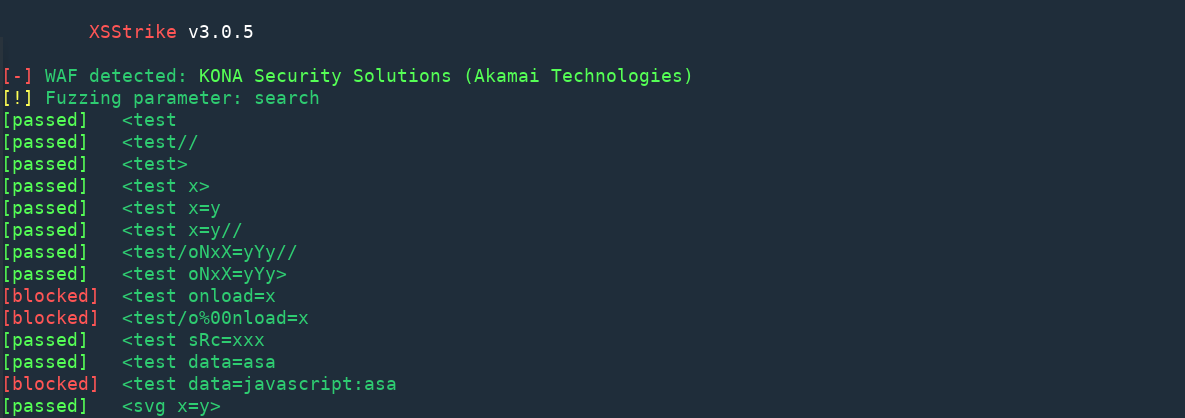Click the '<test x=y' payload line
The height and width of the screenshot is (418, 1185).
172,208
